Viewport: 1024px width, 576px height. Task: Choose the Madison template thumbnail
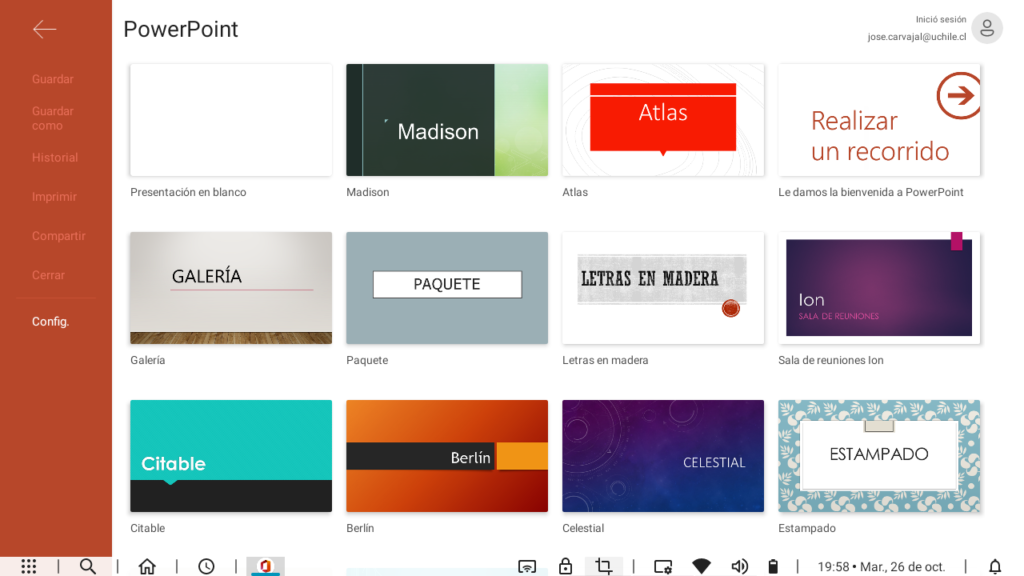pos(447,120)
